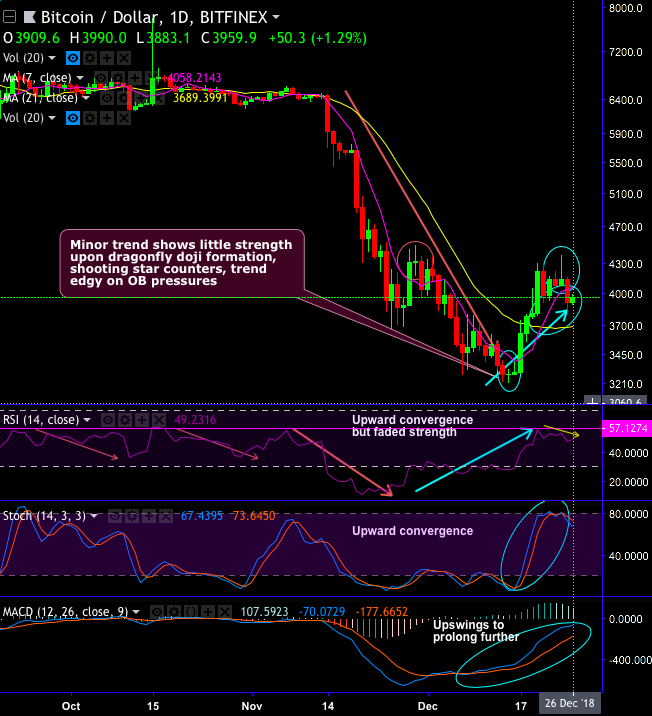
Task: Expand the MA (21, close) dropdown arrow
Action: [x=86, y=98]
